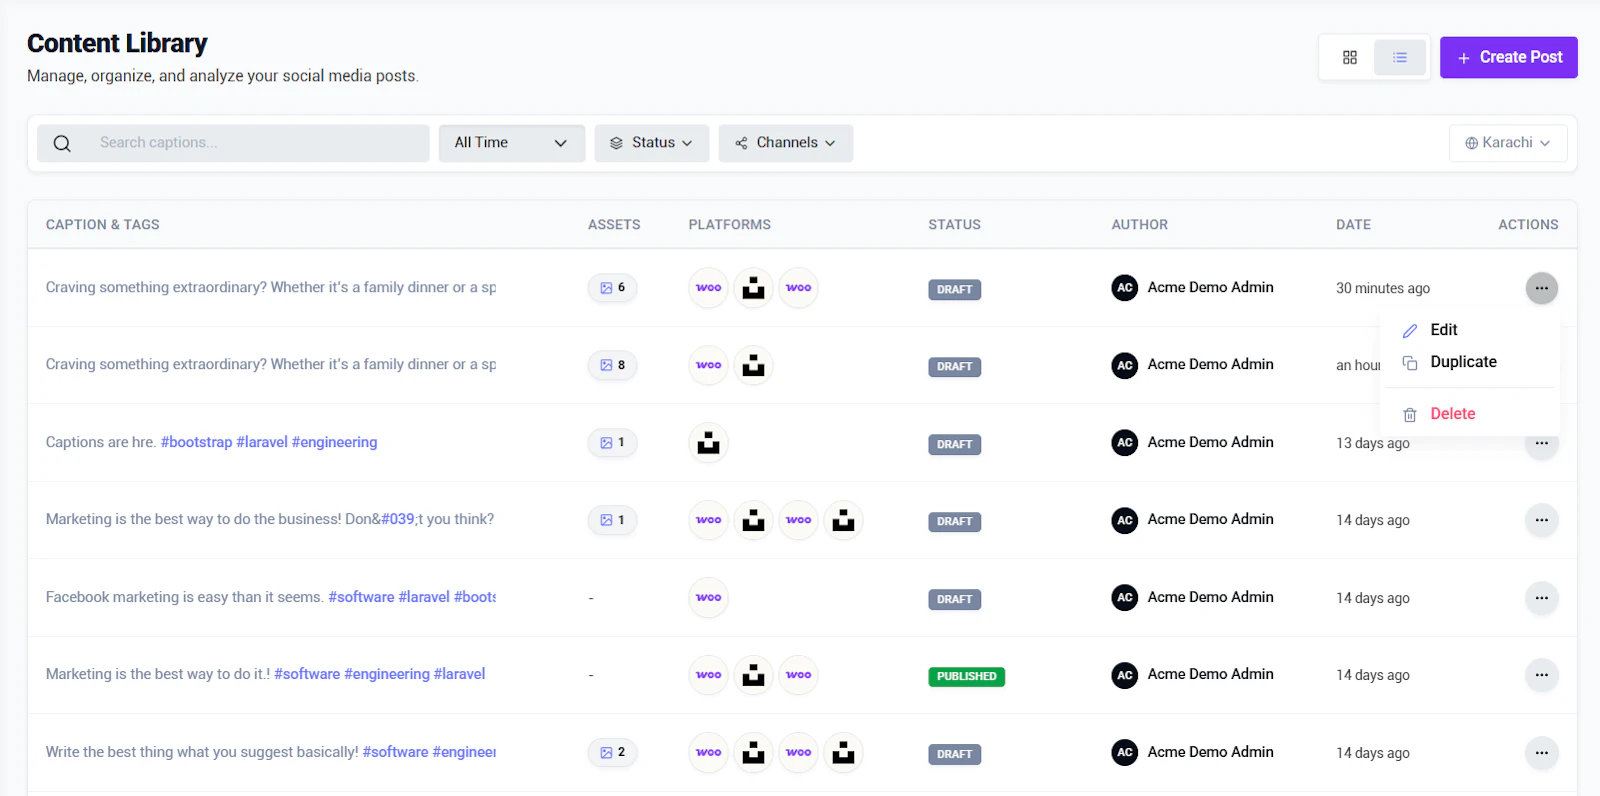This screenshot has height=796, width=1600.
Task: Click last Unsplash icon in 'Write the best thing' row
Action: 843,753
